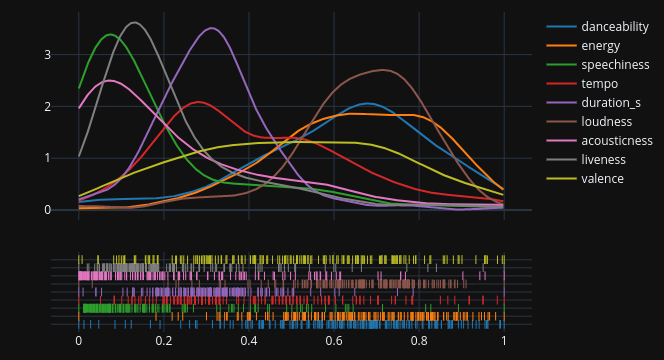Hide the loudness trace in the legend
The image size is (664, 360).
[589, 122]
